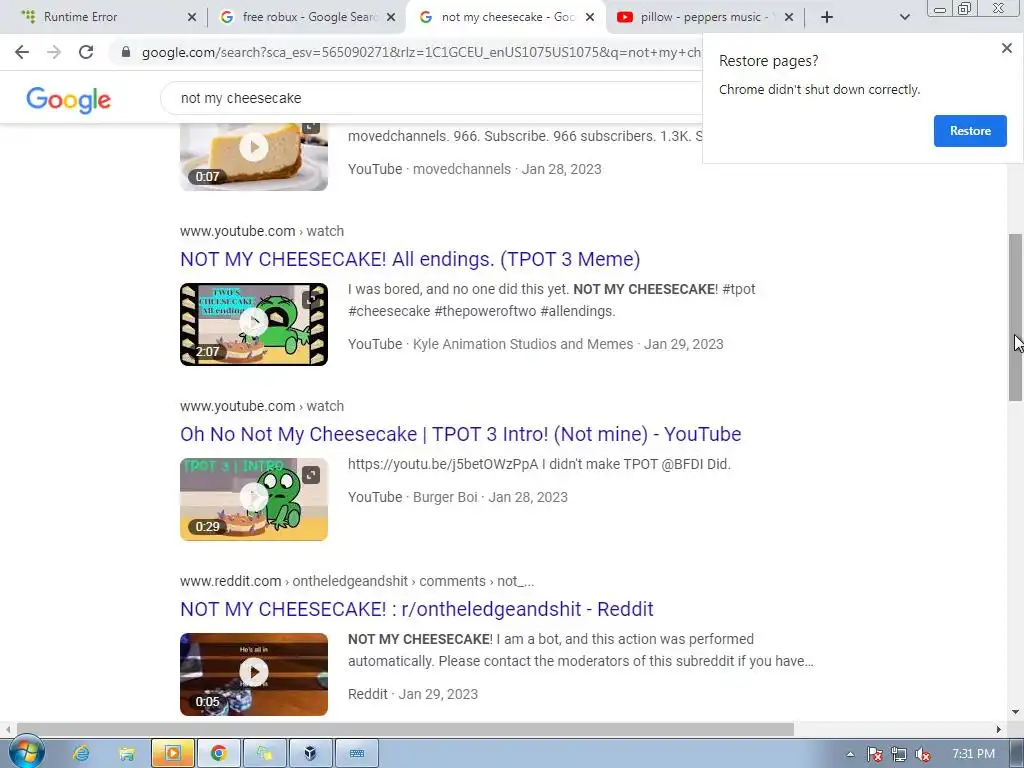Focus the search box with not my cheesecake

pos(431,98)
